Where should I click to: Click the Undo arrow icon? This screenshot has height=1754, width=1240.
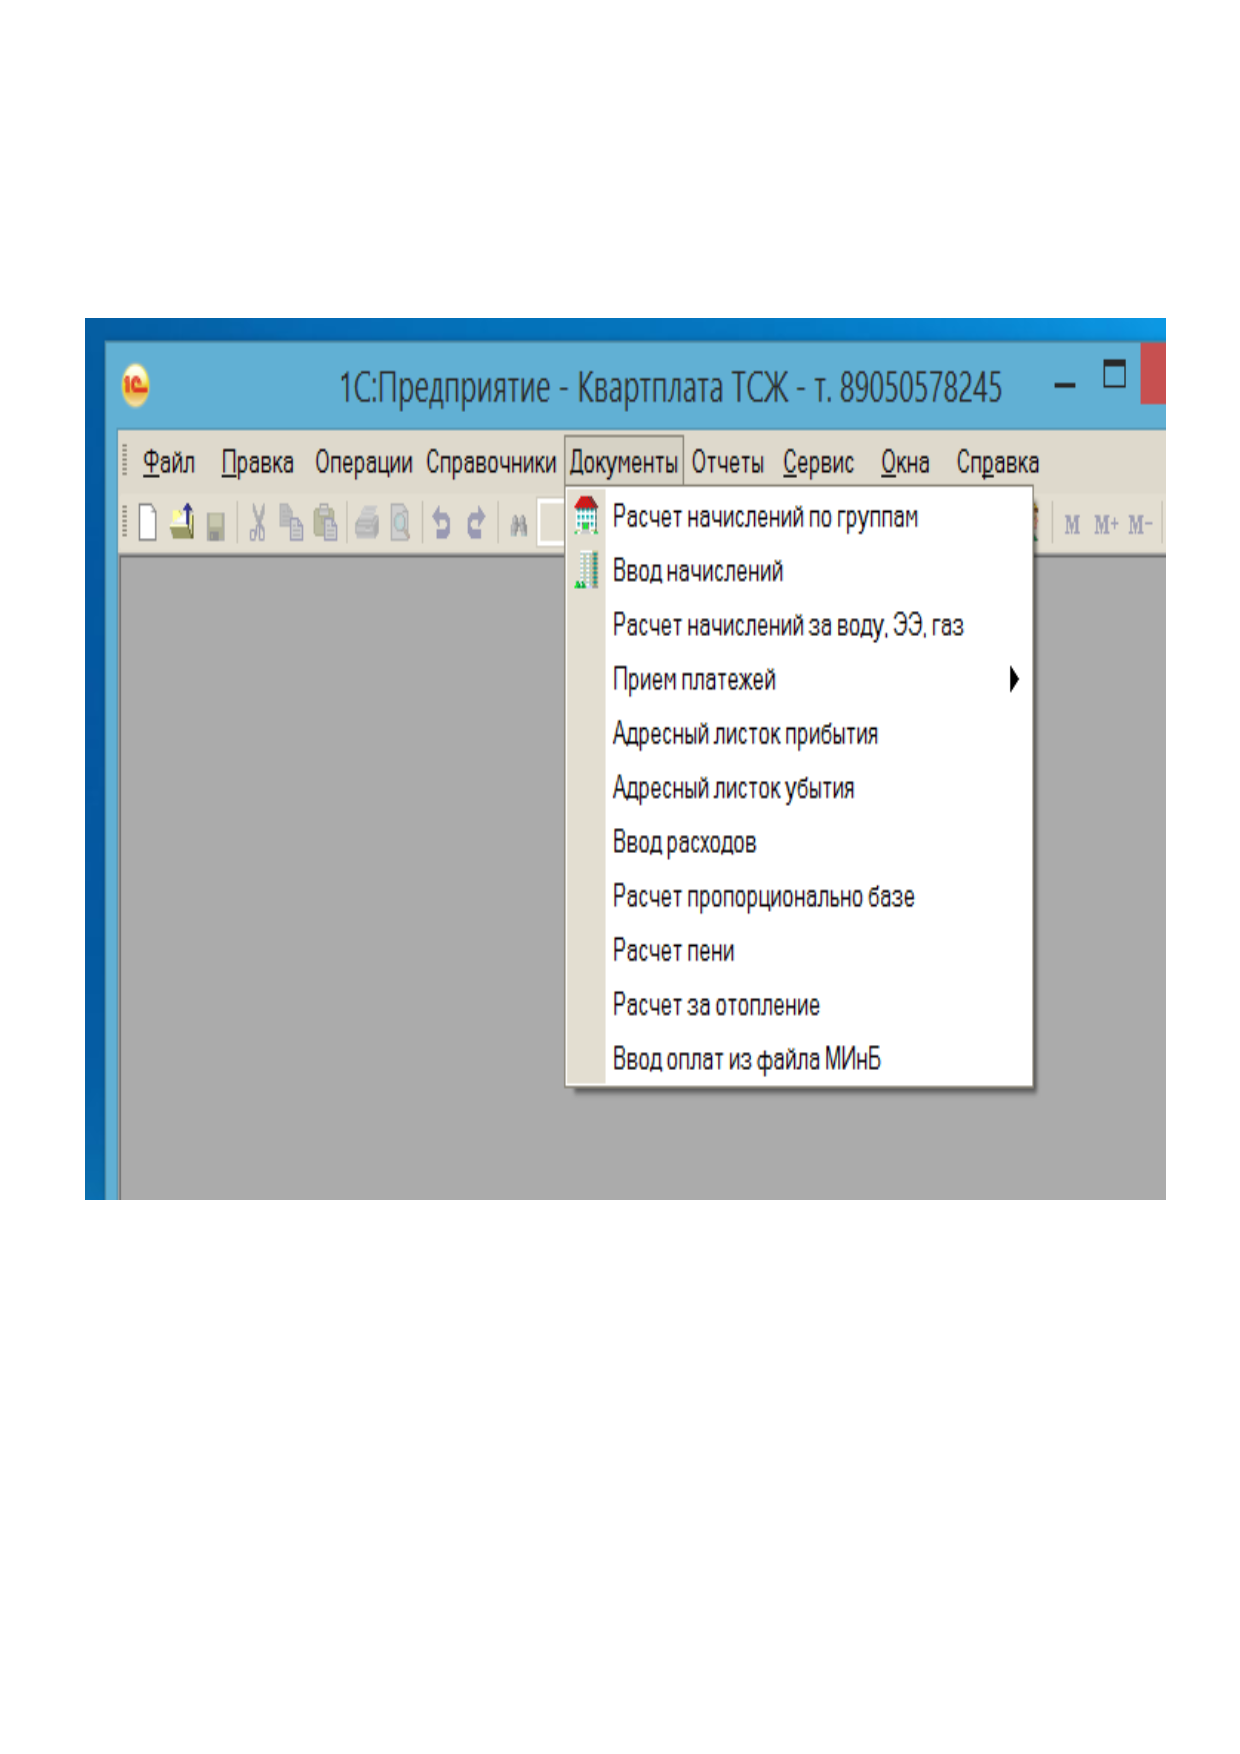pyautogui.click(x=441, y=522)
